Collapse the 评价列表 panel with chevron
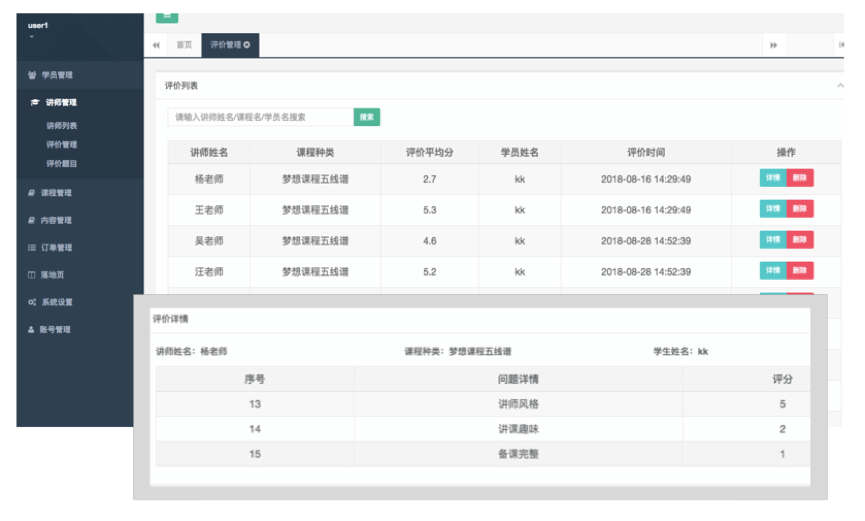This screenshot has height=521, width=865. tap(839, 86)
